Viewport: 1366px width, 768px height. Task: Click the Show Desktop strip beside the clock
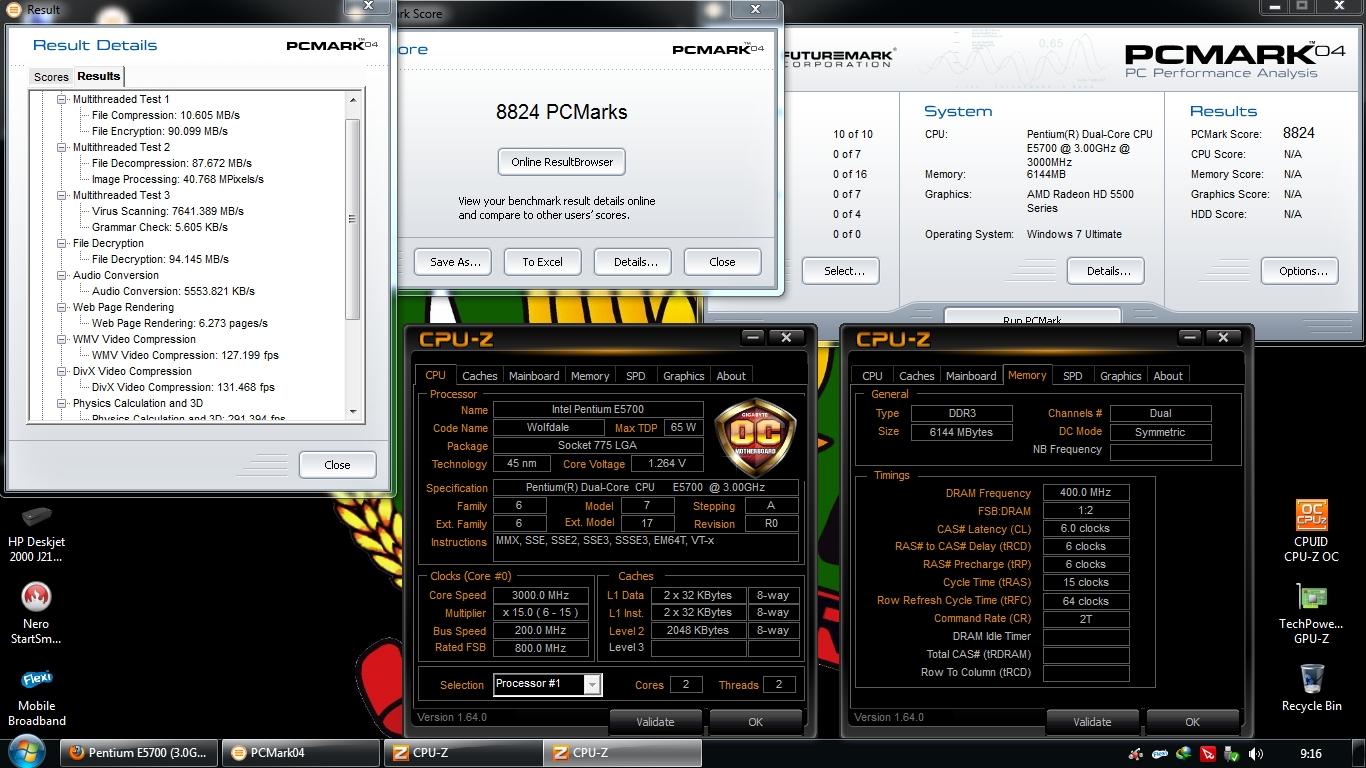click(1359, 753)
